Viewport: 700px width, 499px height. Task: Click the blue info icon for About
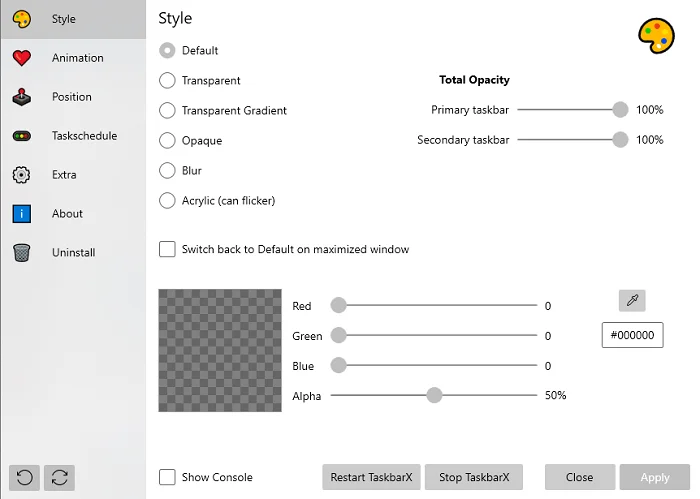(22, 214)
